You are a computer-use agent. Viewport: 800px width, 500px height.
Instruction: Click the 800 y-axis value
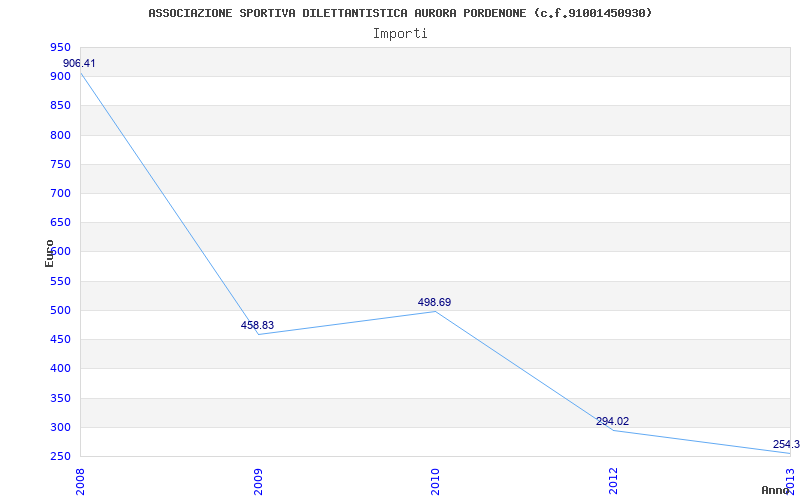point(60,135)
